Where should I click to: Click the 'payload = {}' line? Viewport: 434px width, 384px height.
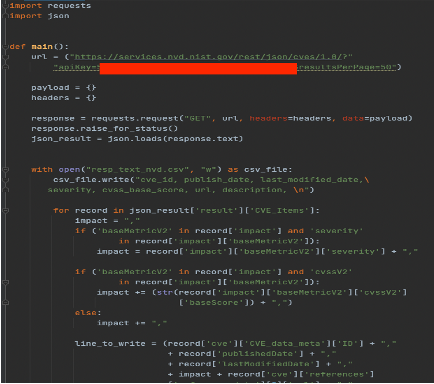64,88
